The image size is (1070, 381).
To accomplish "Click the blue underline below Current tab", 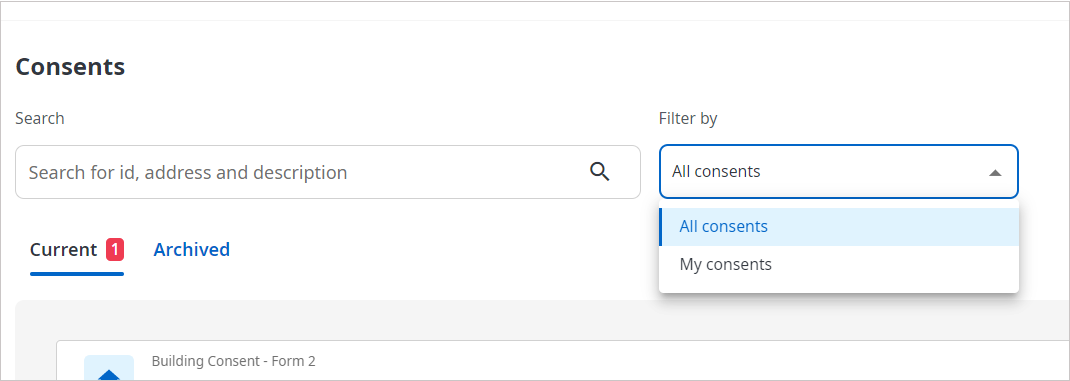I will pos(77,274).
